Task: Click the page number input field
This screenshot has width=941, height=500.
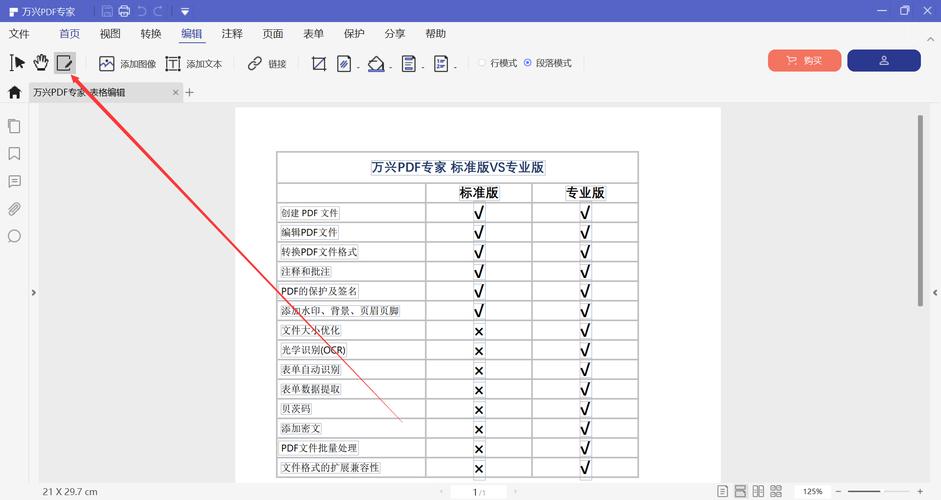Action: [x=478, y=492]
